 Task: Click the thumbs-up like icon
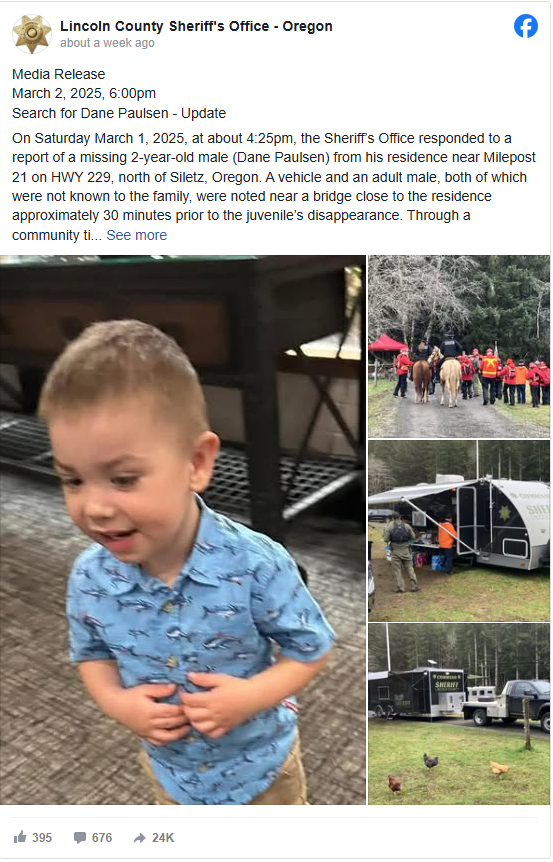(20, 837)
